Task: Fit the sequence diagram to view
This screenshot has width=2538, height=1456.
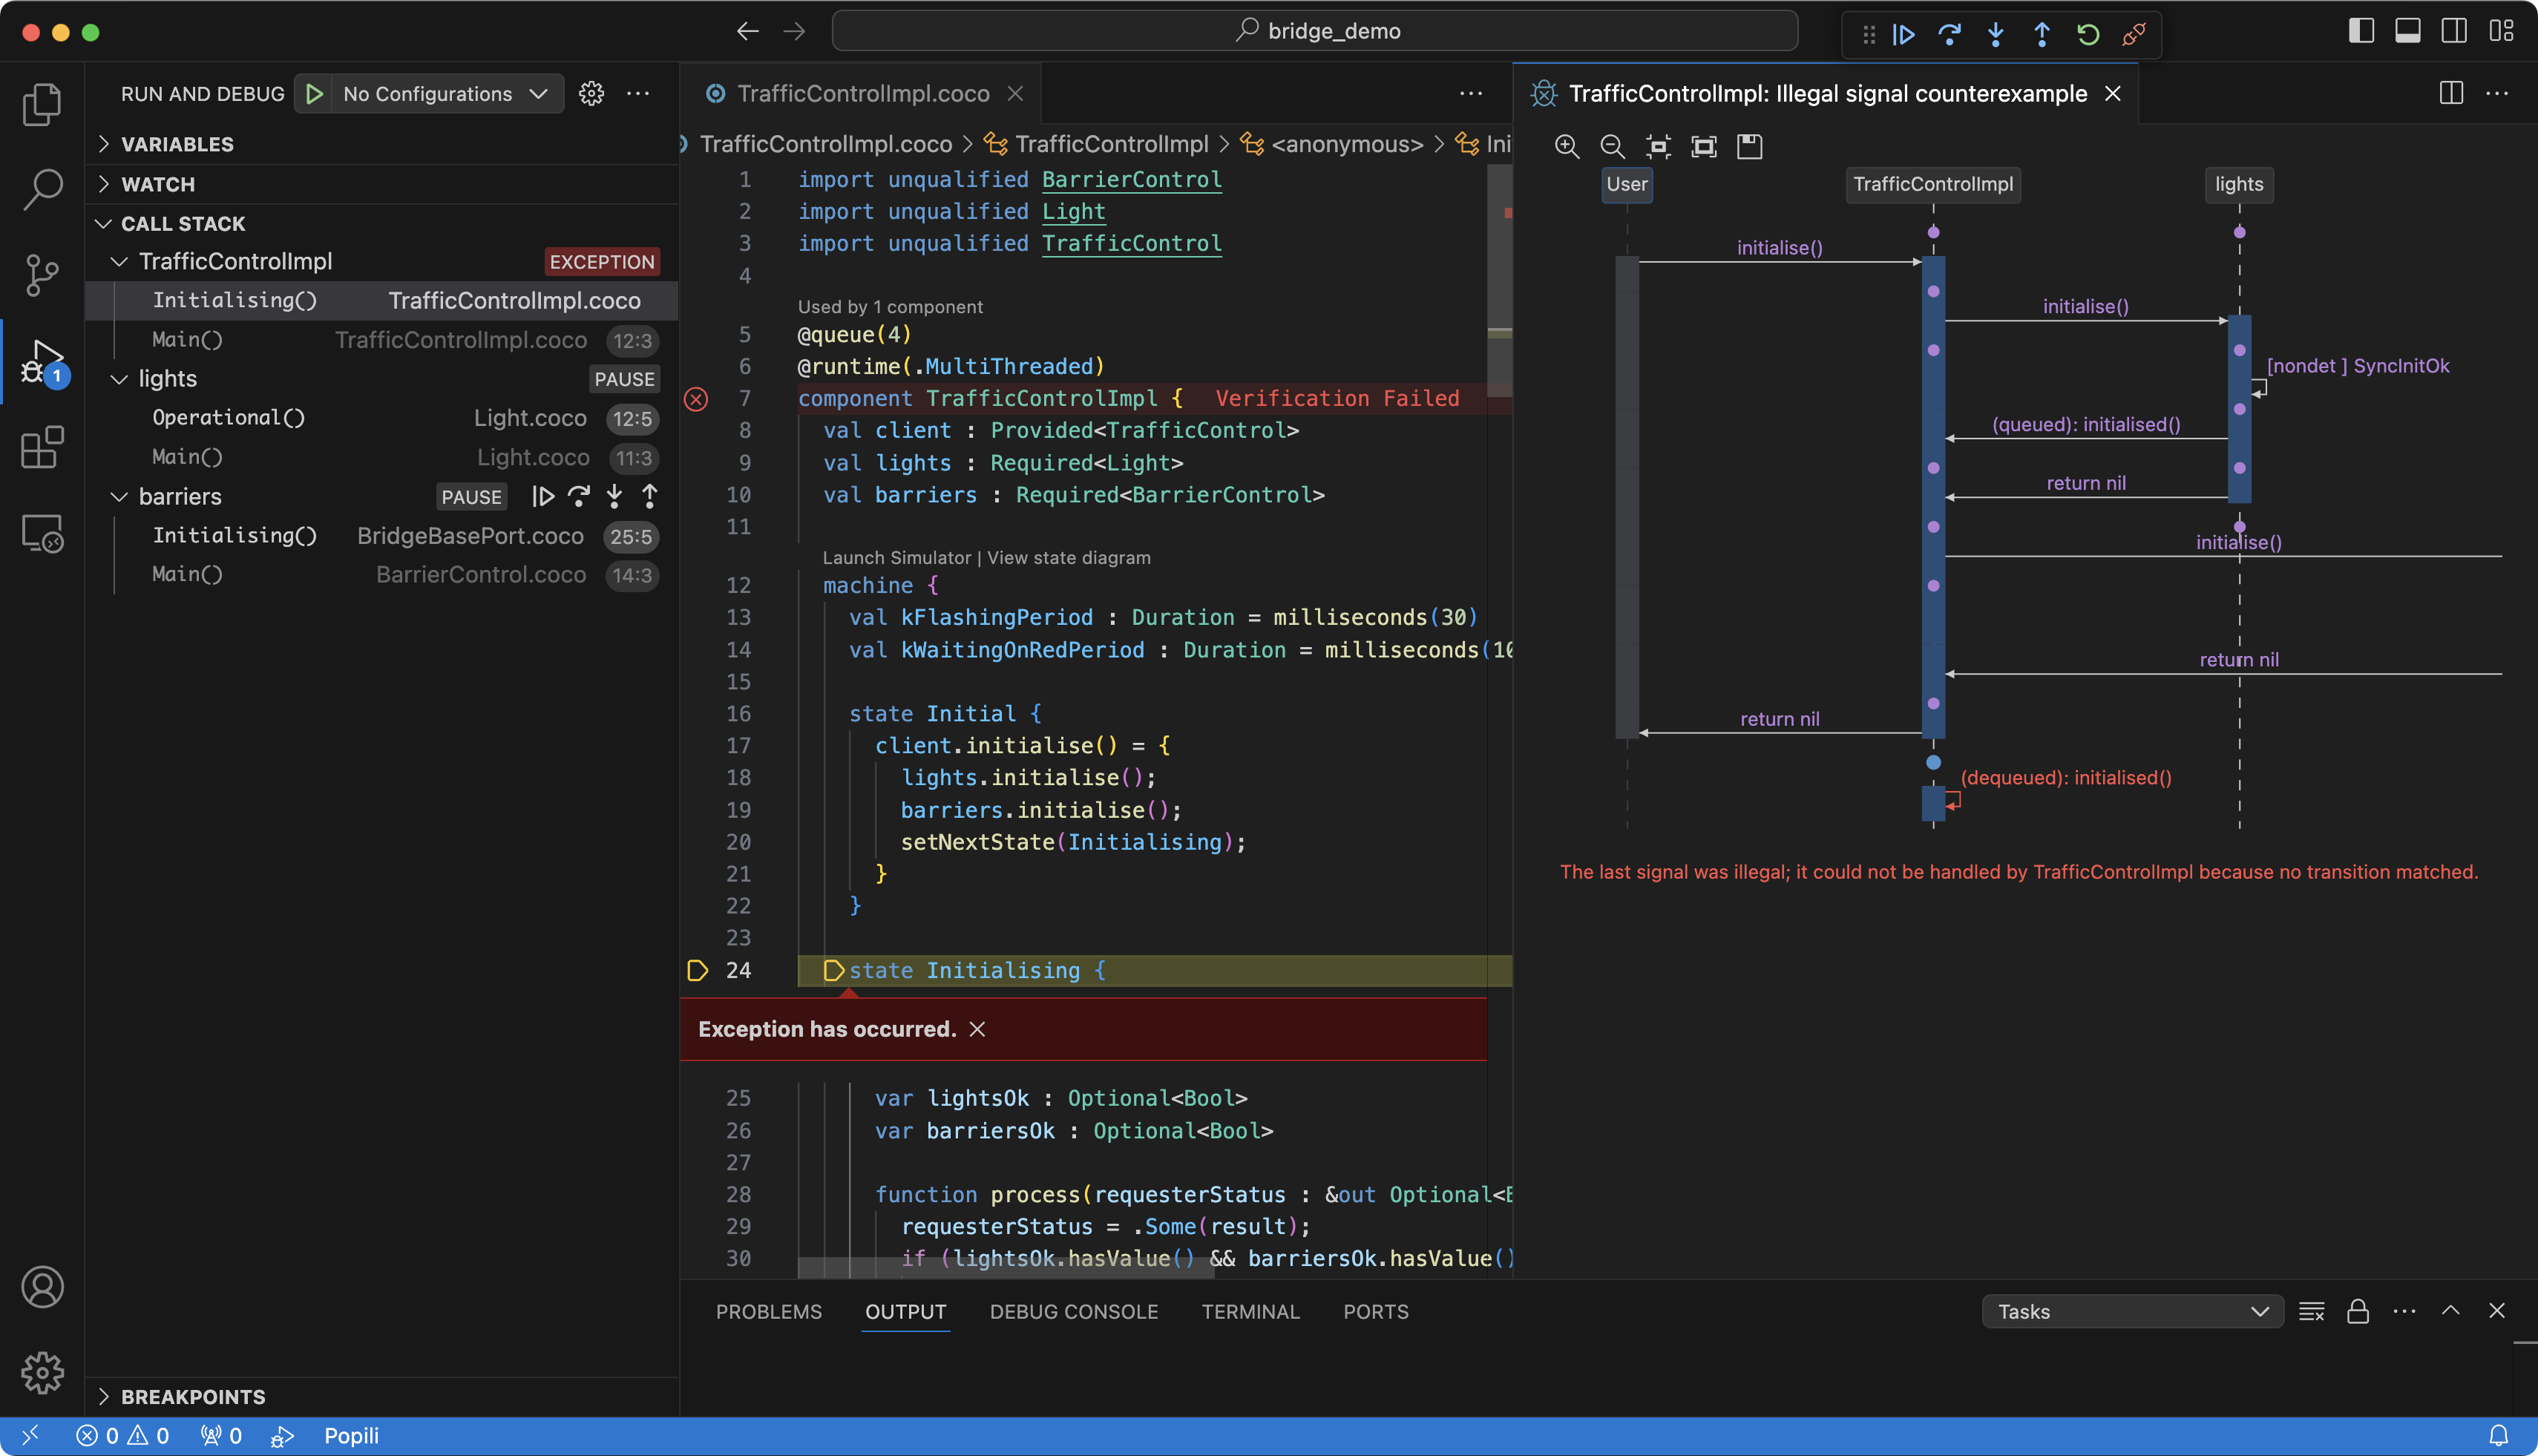Action: [x=1704, y=147]
